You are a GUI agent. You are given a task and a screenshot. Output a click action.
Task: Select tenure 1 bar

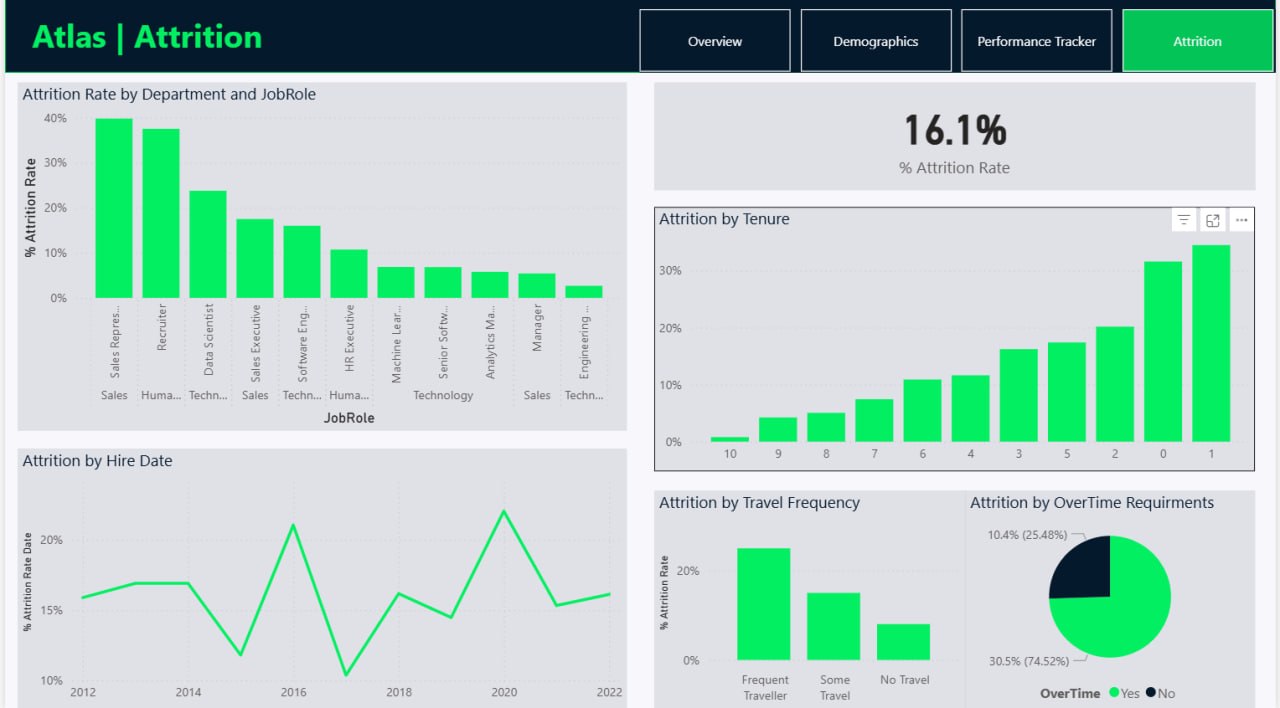[1211, 343]
